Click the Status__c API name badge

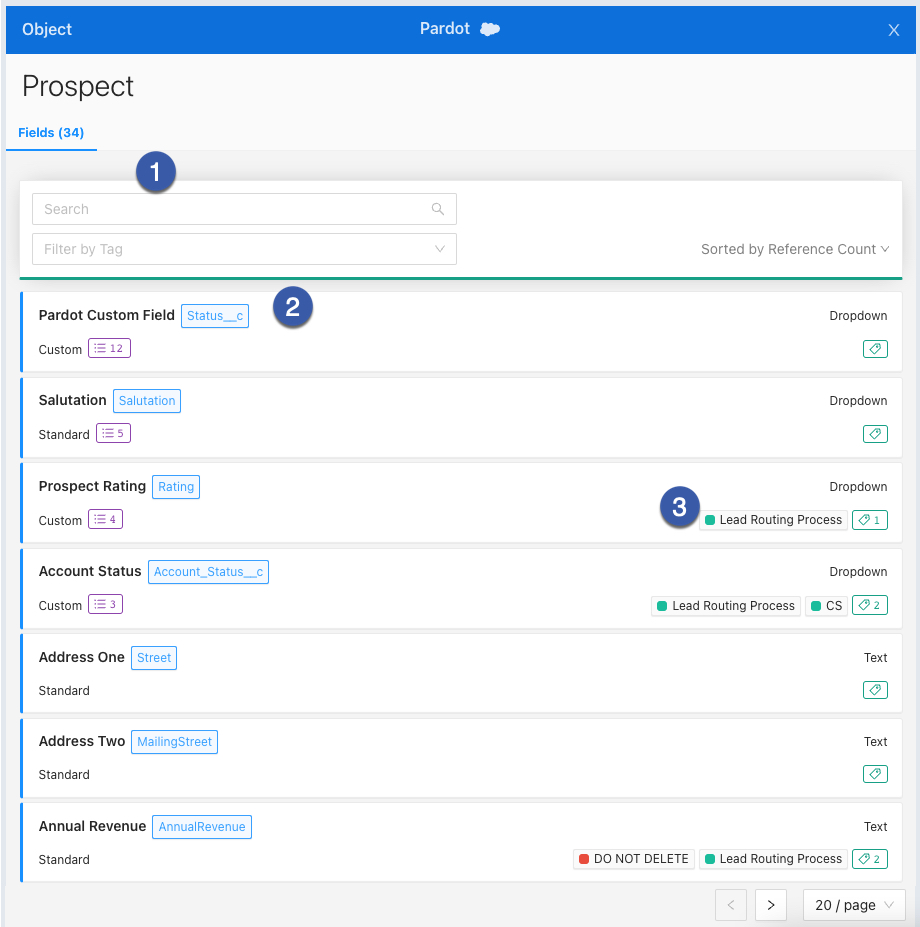click(215, 316)
